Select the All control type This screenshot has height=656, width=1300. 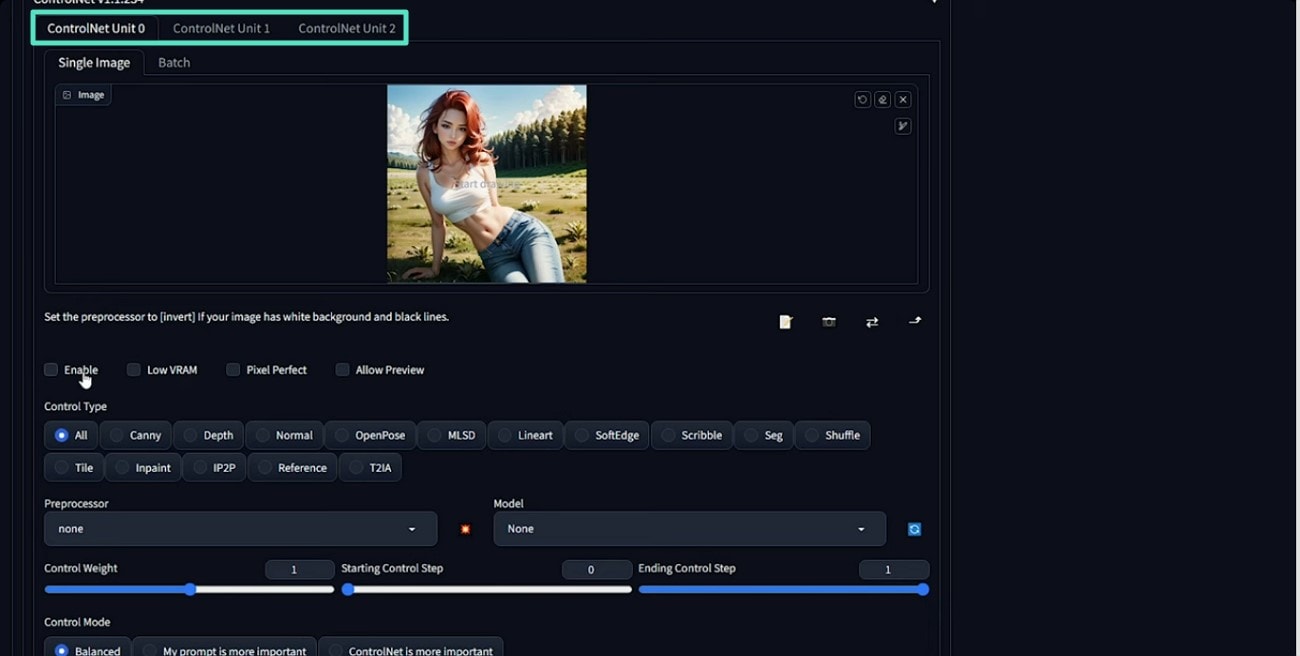point(71,435)
